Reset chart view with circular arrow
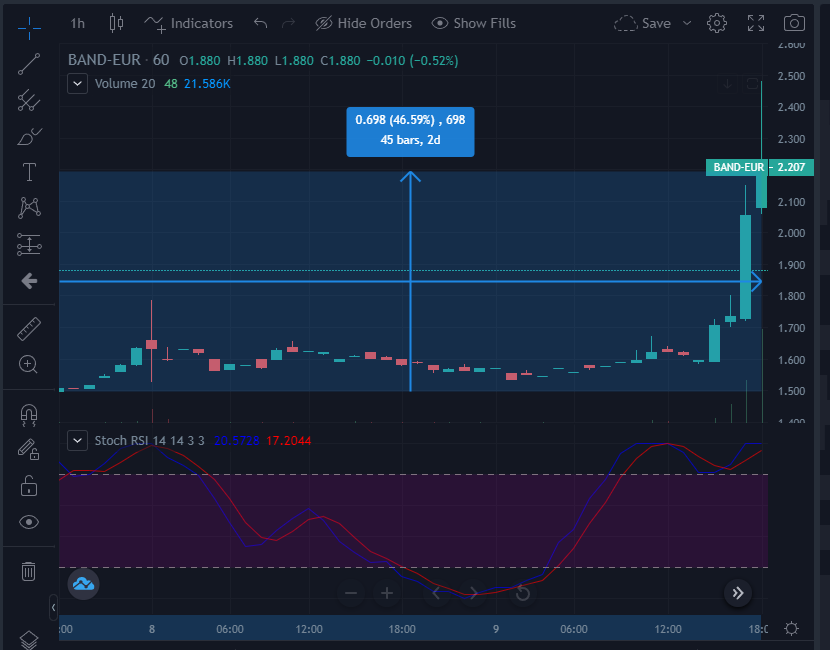 click(522, 593)
